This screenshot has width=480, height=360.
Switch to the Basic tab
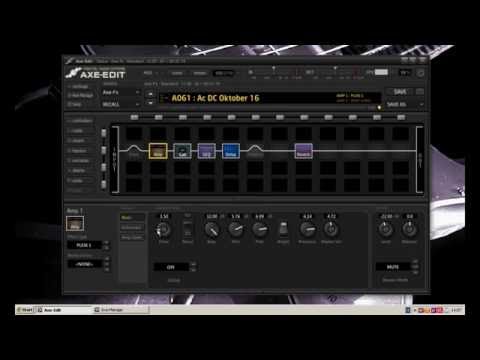click(x=132, y=218)
